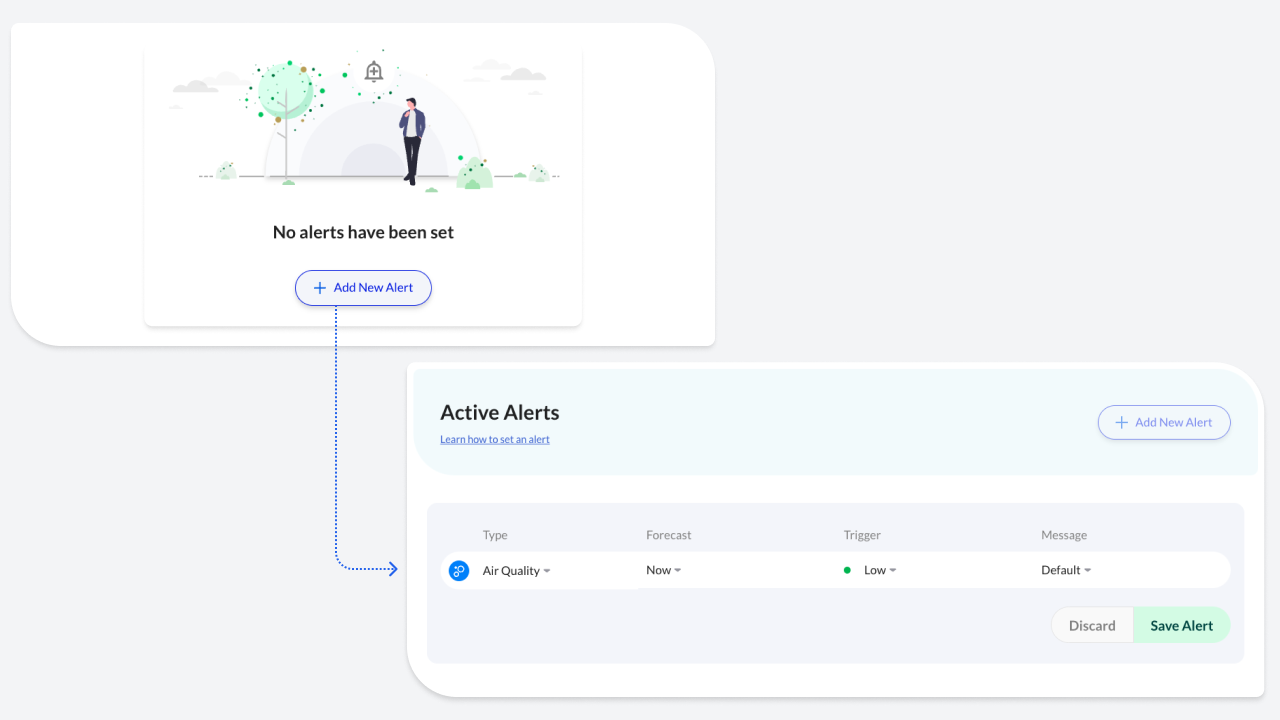Click the blue dotted arrow head pointing to the alert row
The image size is (1280, 720).
pos(393,569)
